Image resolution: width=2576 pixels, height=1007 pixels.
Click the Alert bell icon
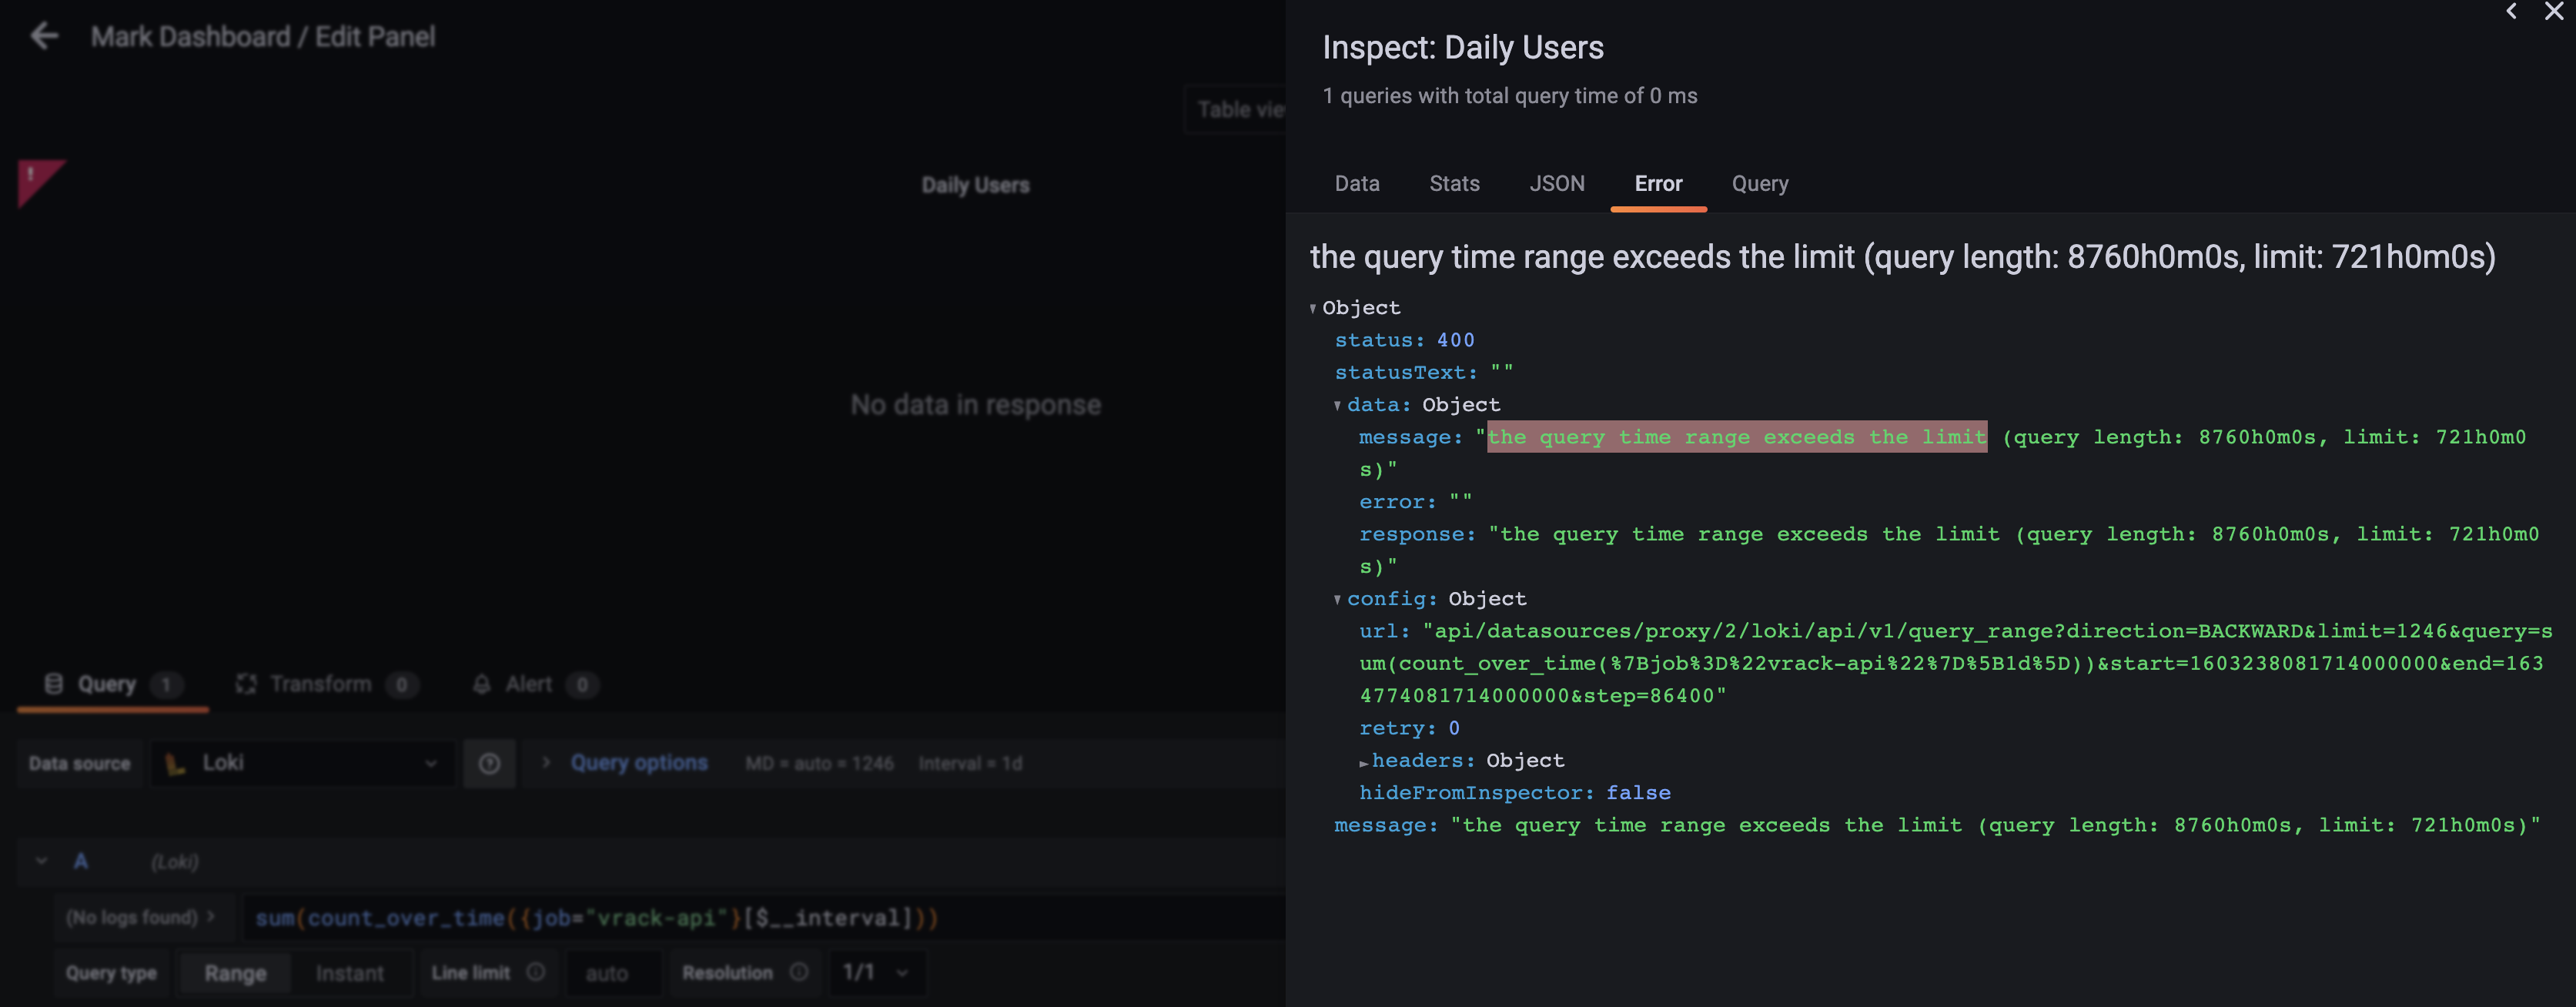coord(483,684)
